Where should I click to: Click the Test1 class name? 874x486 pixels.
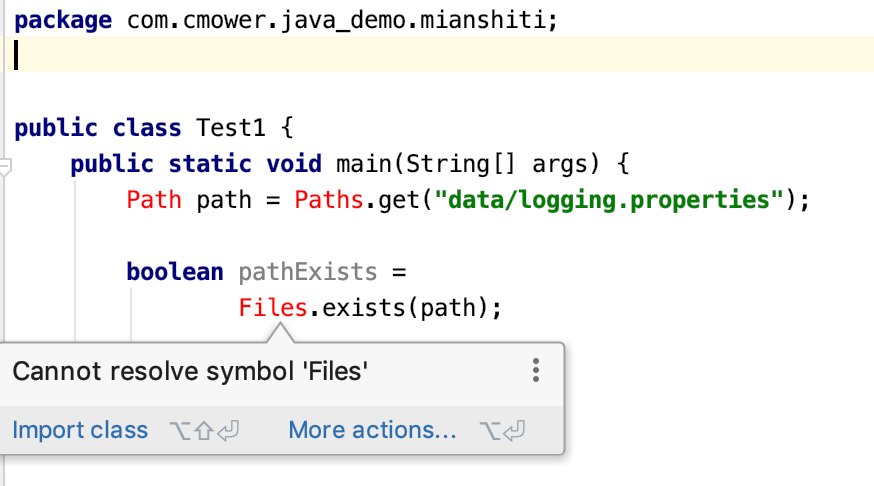[x=231, y=127]
